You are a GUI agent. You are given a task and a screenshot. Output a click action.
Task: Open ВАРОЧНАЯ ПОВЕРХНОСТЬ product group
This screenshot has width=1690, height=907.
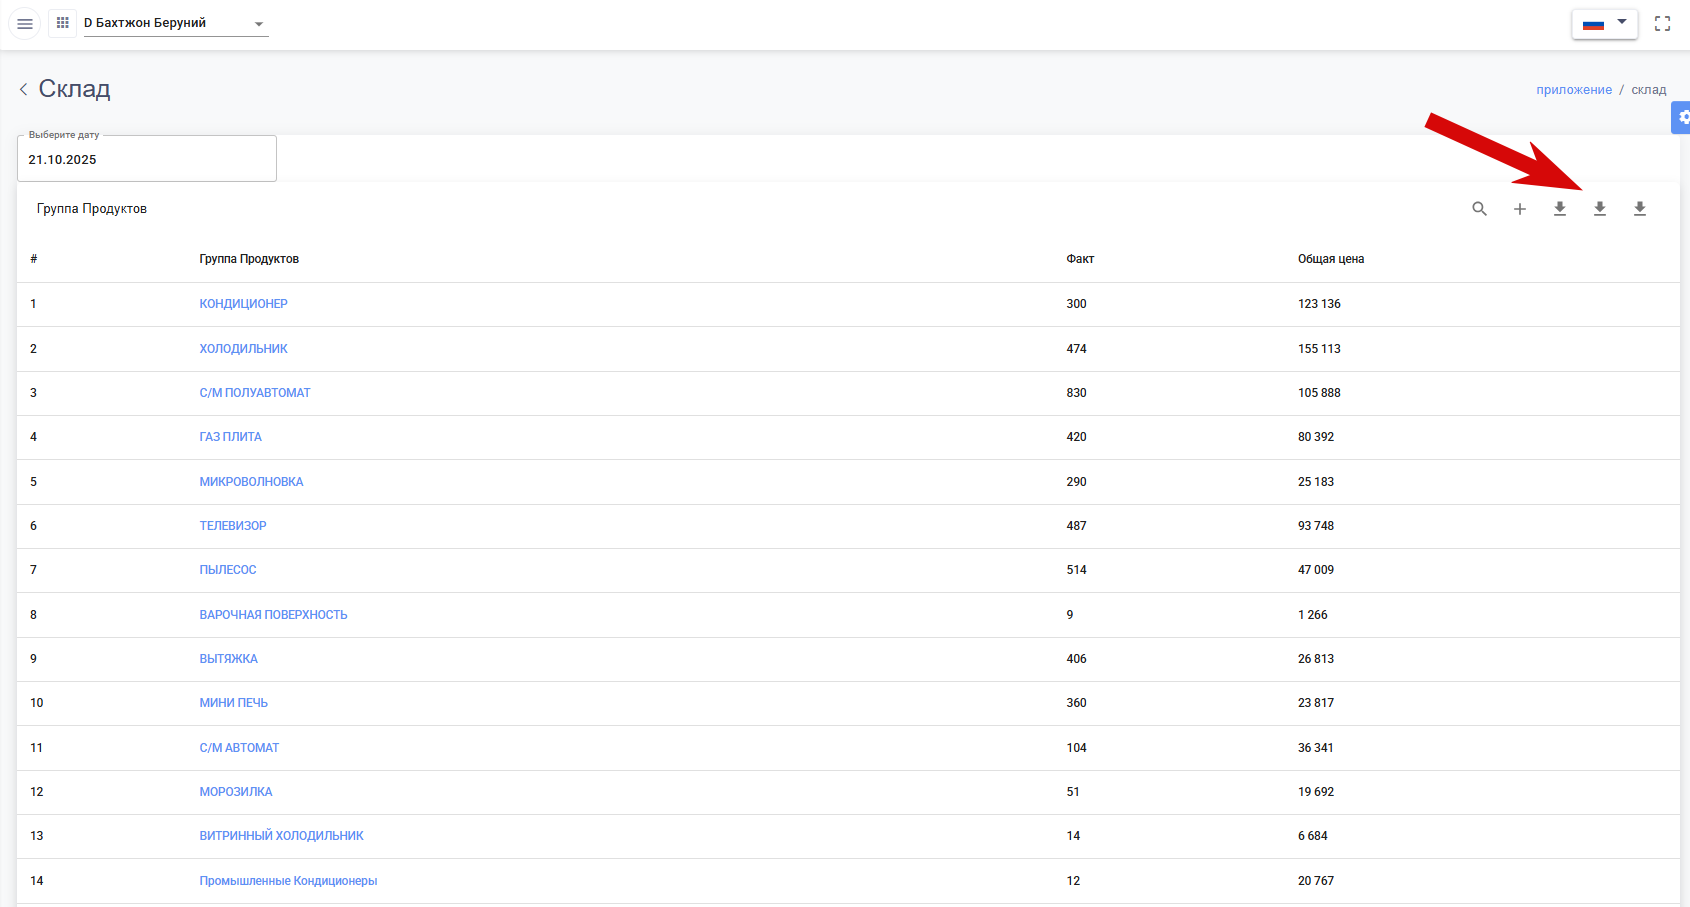pos(273,615)
